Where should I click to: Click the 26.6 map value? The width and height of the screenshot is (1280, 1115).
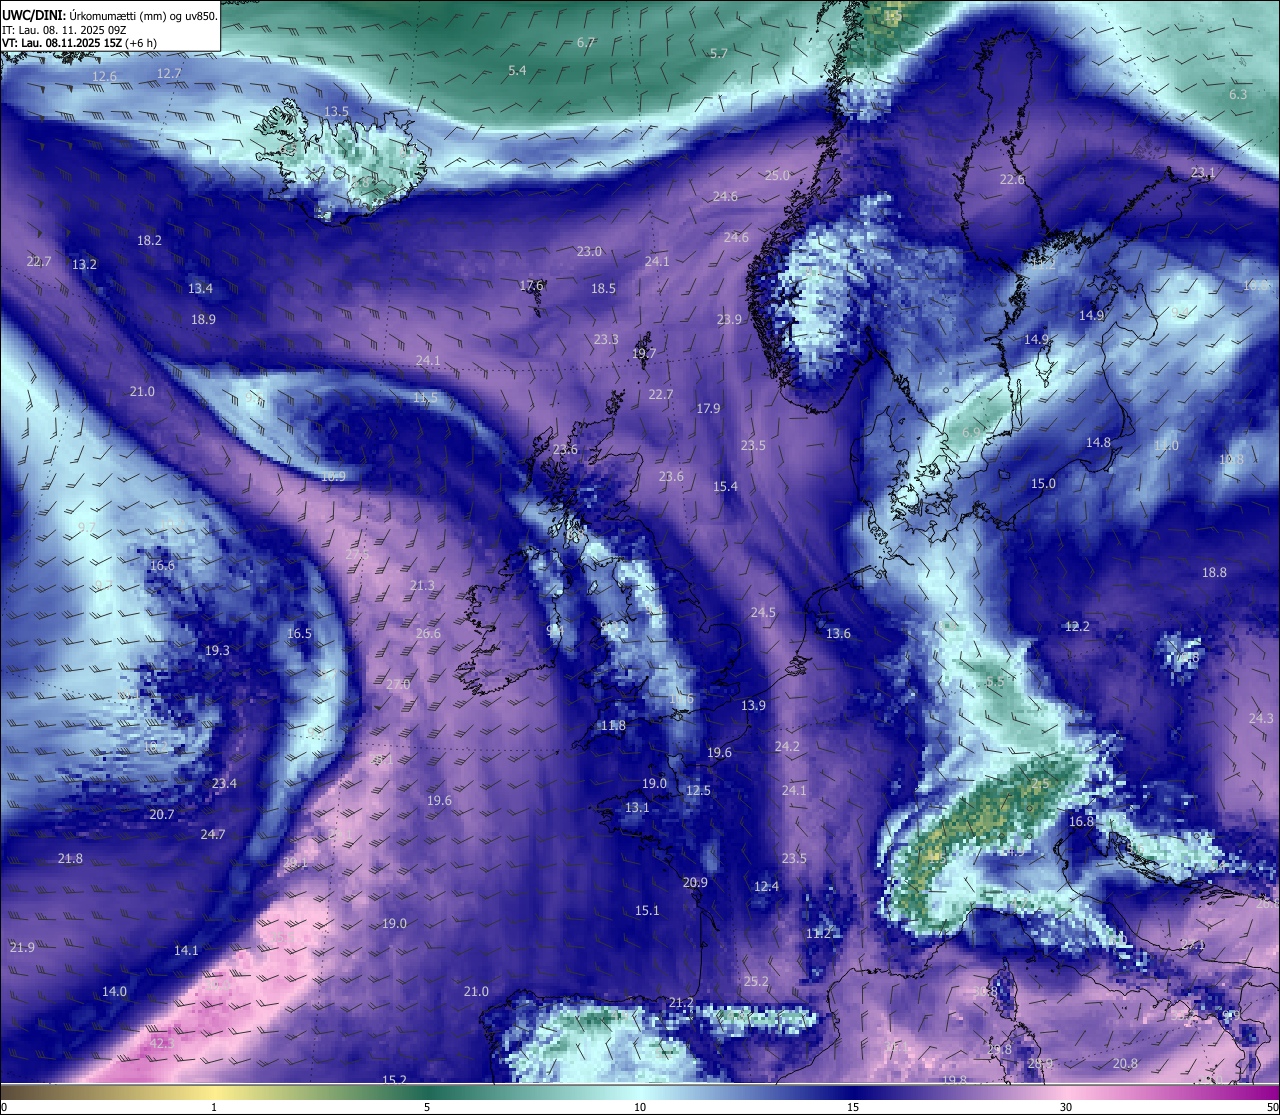point(427,633)
